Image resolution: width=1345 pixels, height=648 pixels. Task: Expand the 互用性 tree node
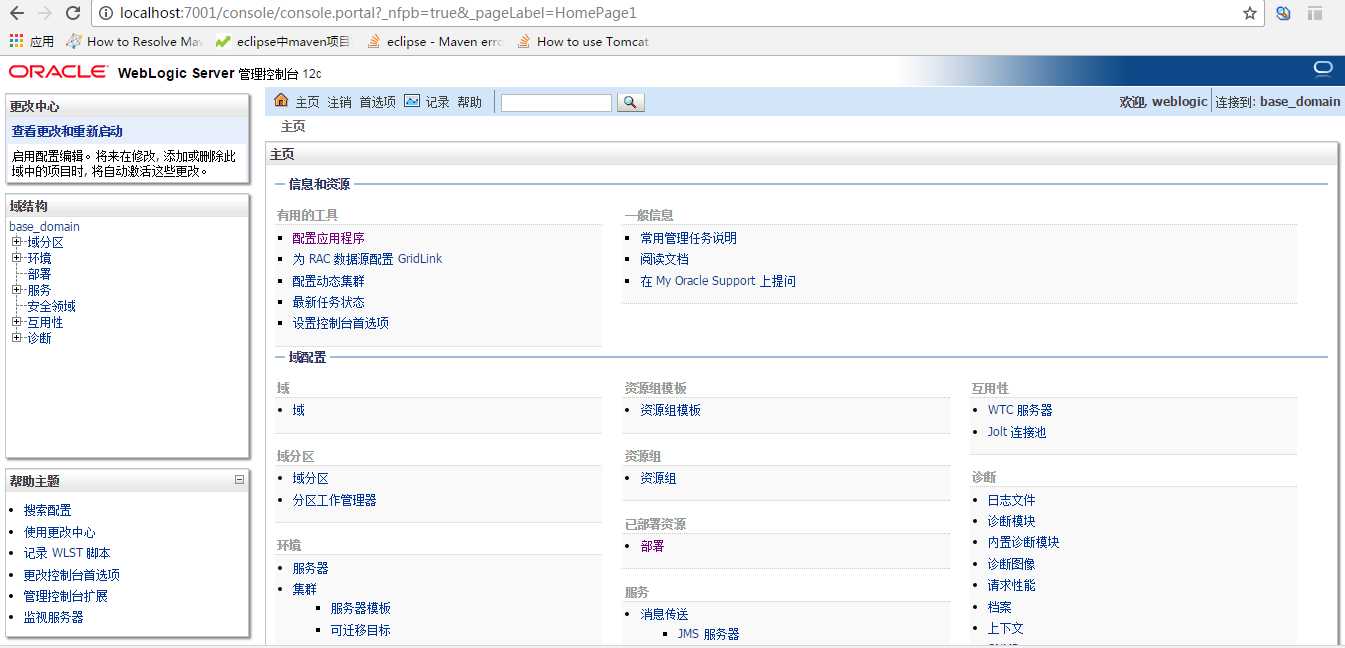click(x=16, y=322)
